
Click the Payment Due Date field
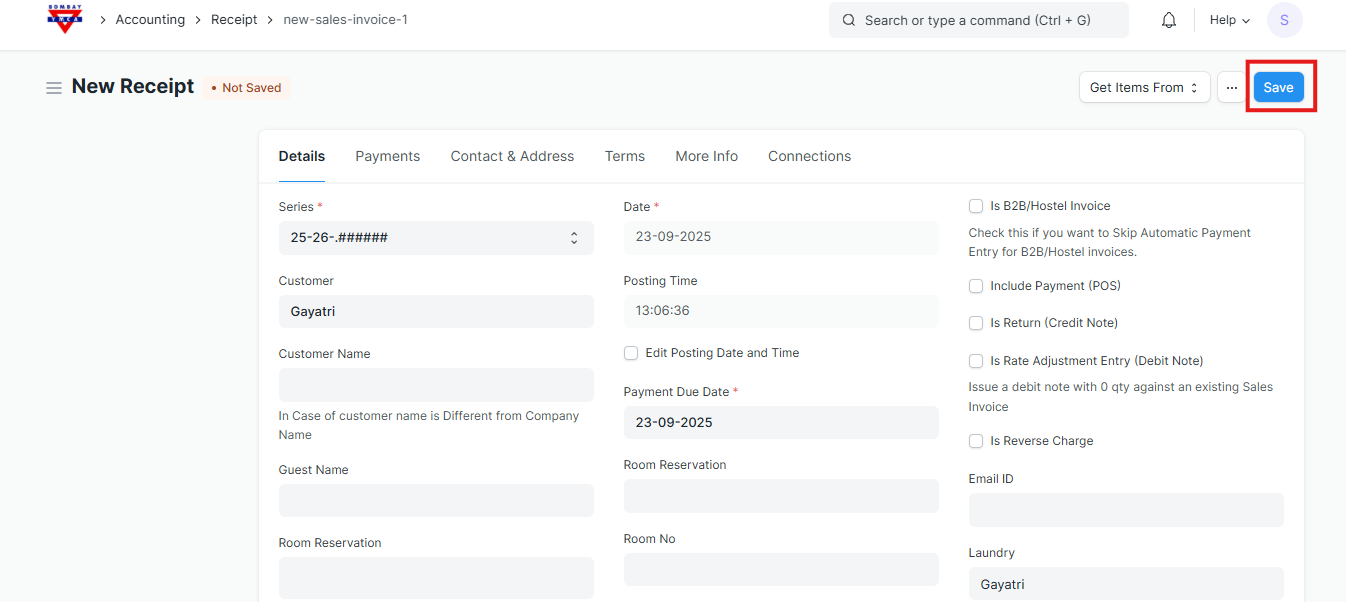(x=780, y=422)
